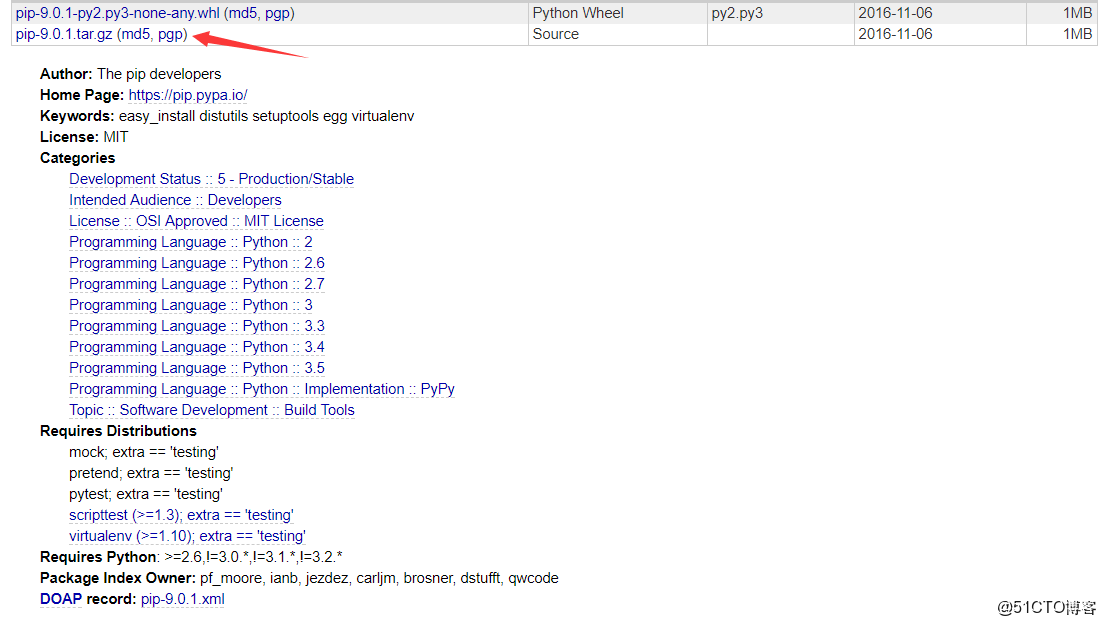1106x625 pixels.
Task: Select the 1MB size in the tar.gz row
Action: click(1077, 34)
